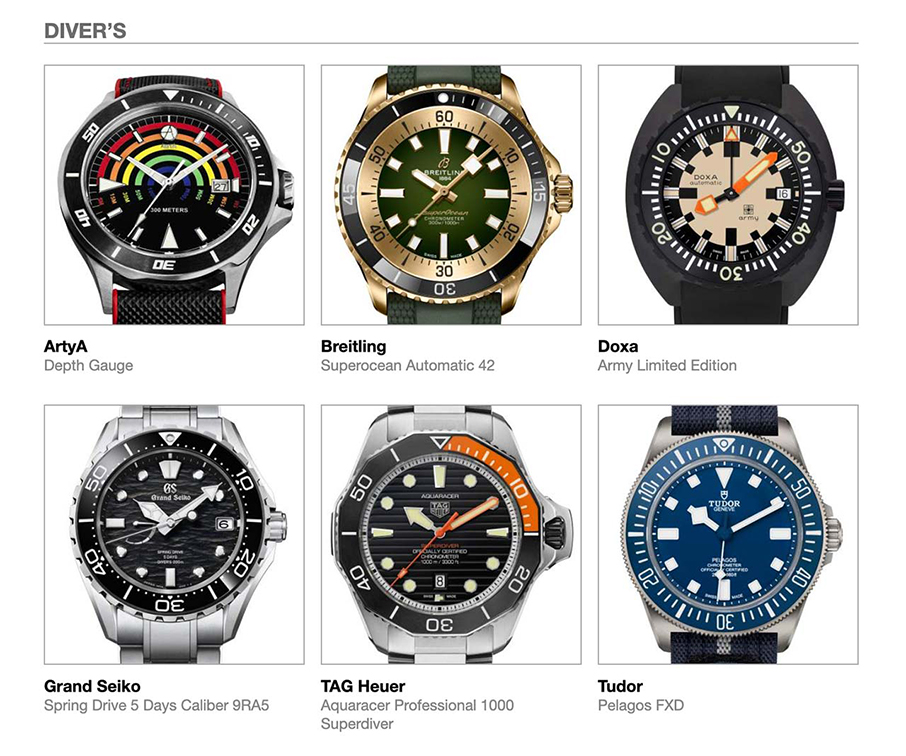Select Aquaracer Professional 1000 Superdiver text
Screen dimensions: 906x756
click(417, 715)
